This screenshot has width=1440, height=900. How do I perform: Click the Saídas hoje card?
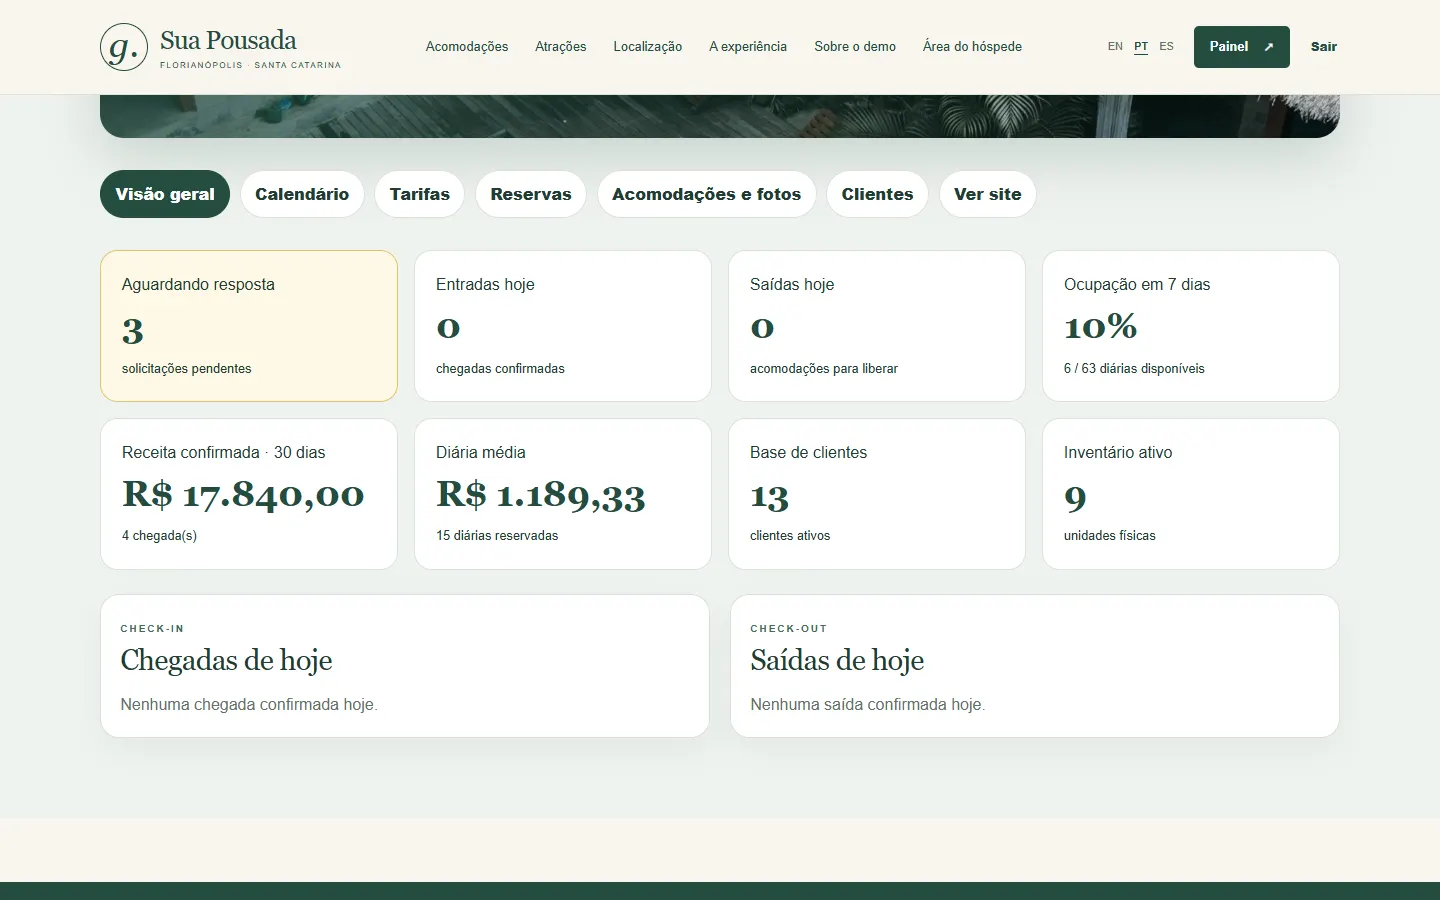coord(877,326)
